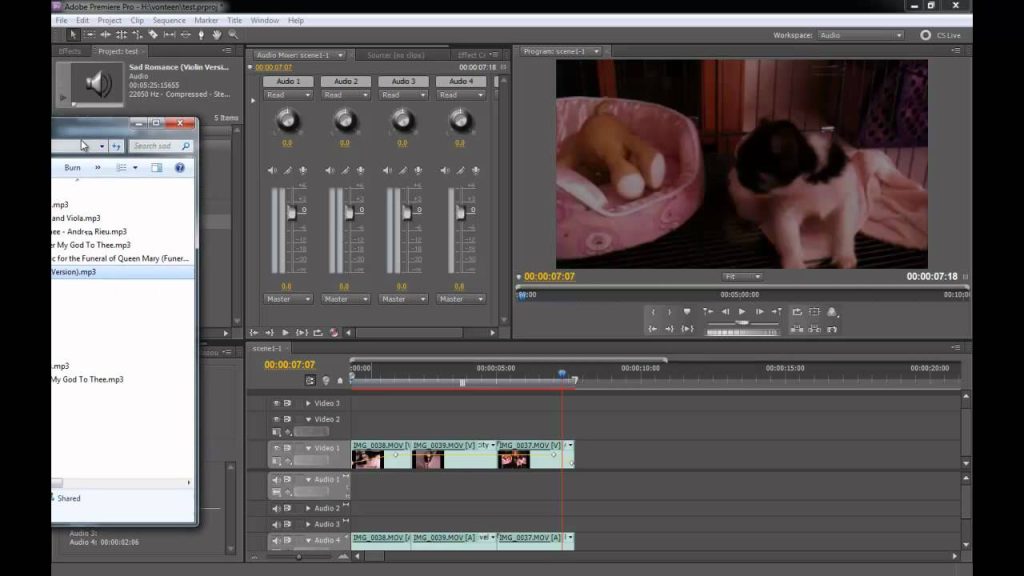This screenshot has width=1024, height=576.
Task: Go to next edit point
Action: [x=776, y=312]
